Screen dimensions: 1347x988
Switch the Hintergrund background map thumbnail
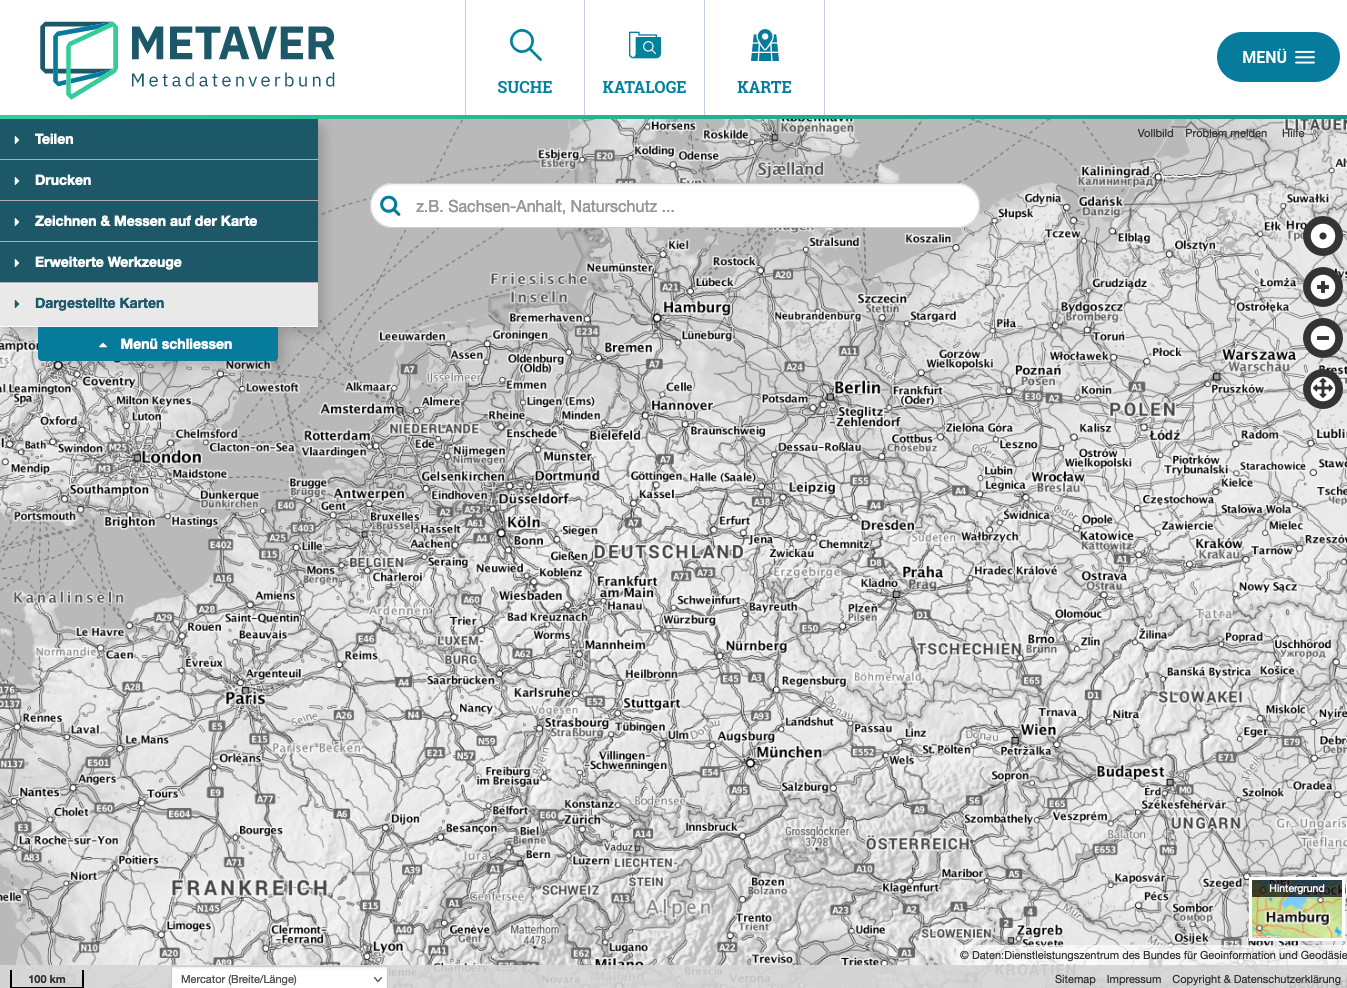click(1296, 912)
